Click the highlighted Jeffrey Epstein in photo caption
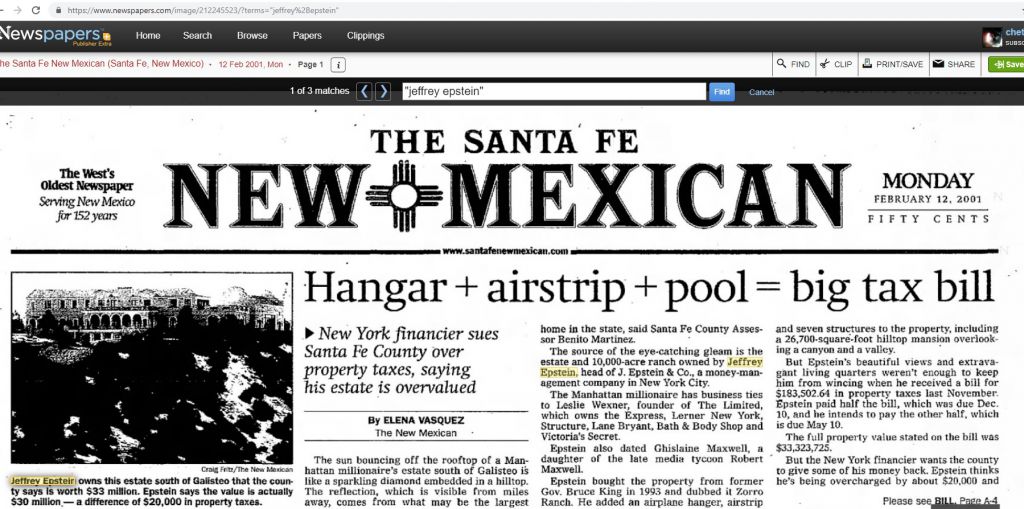This screenshot has width=1024, height=509. pos(43,481)
